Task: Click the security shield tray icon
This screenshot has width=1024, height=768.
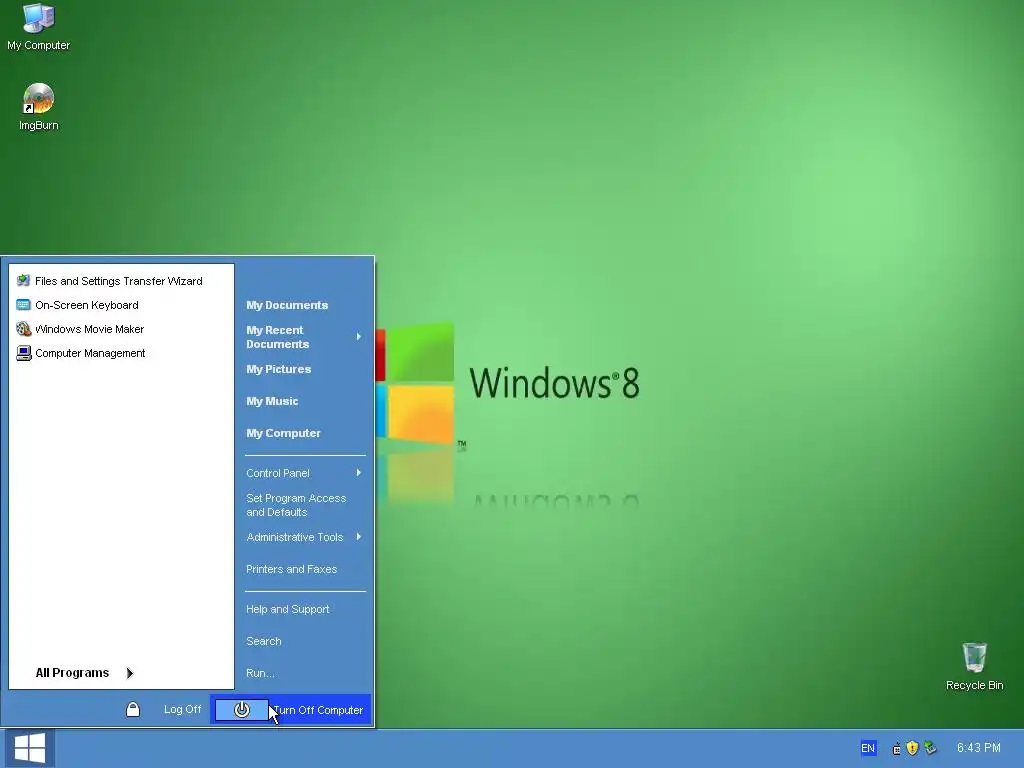Action: 912,748
